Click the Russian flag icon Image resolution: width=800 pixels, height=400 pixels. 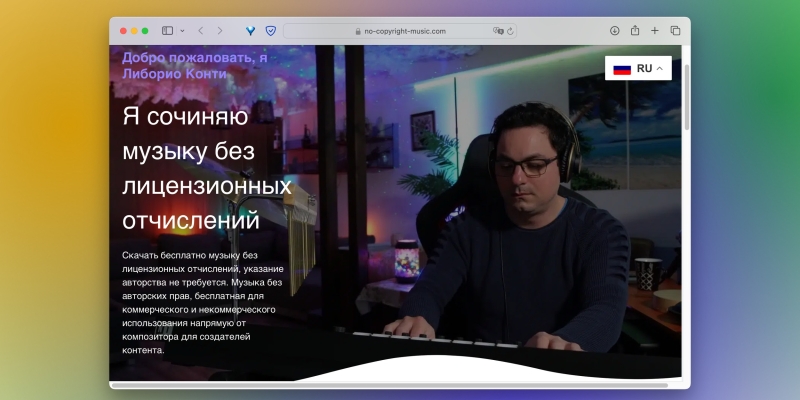coord(622,69)
